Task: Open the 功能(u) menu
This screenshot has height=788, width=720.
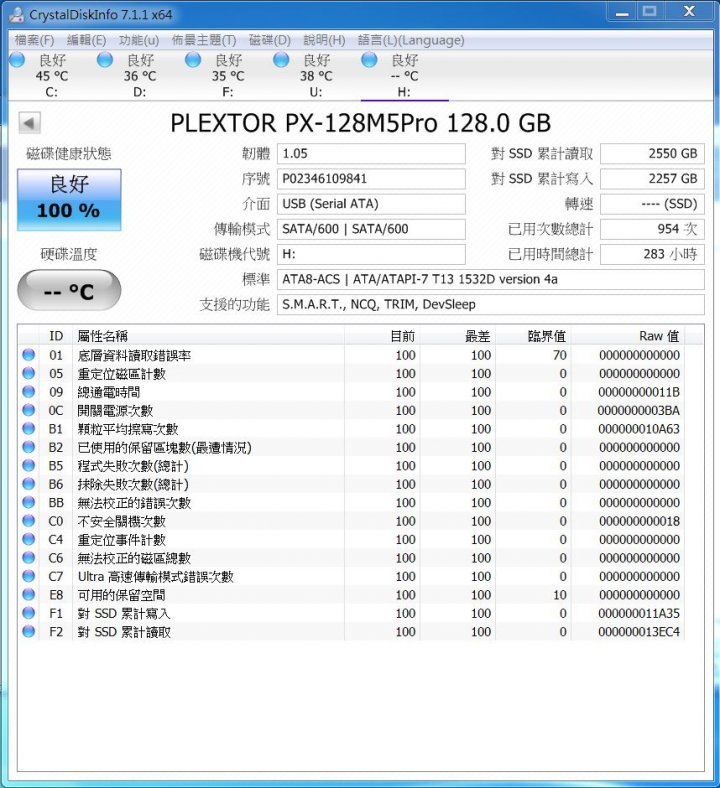Action: (x=139, y=40)
